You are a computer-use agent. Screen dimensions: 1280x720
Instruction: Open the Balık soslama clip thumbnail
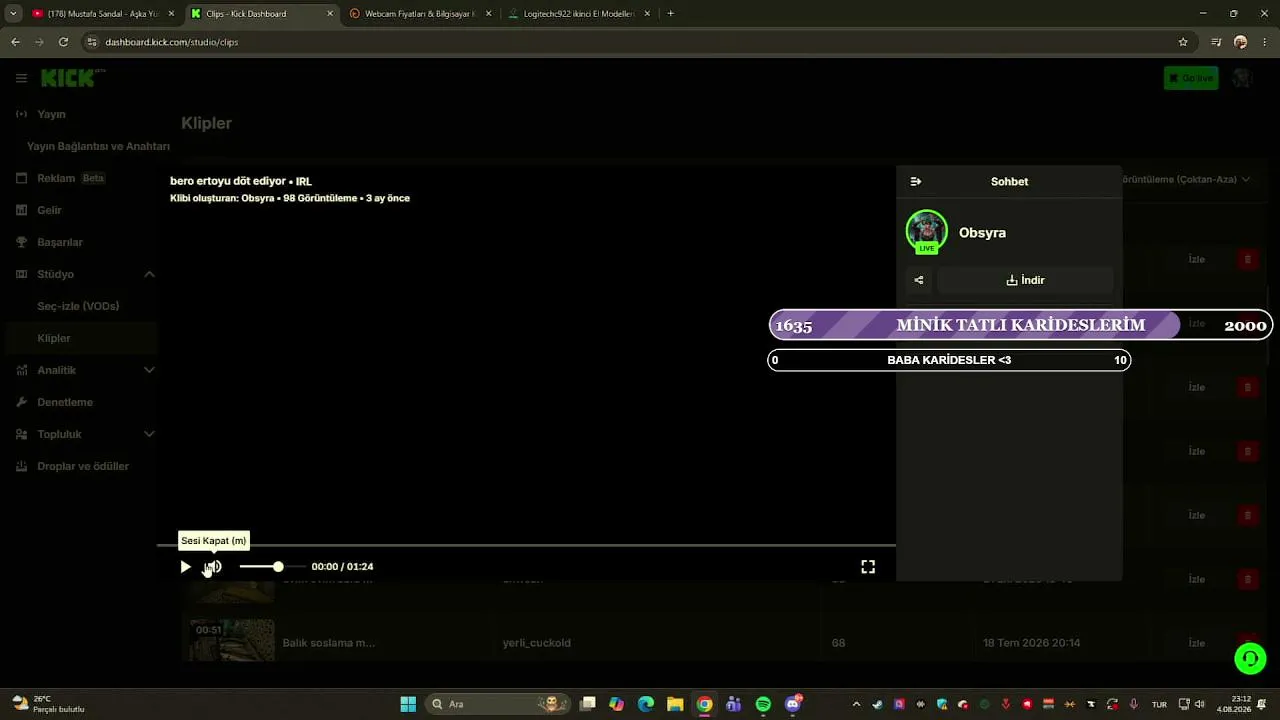[232, 641]
